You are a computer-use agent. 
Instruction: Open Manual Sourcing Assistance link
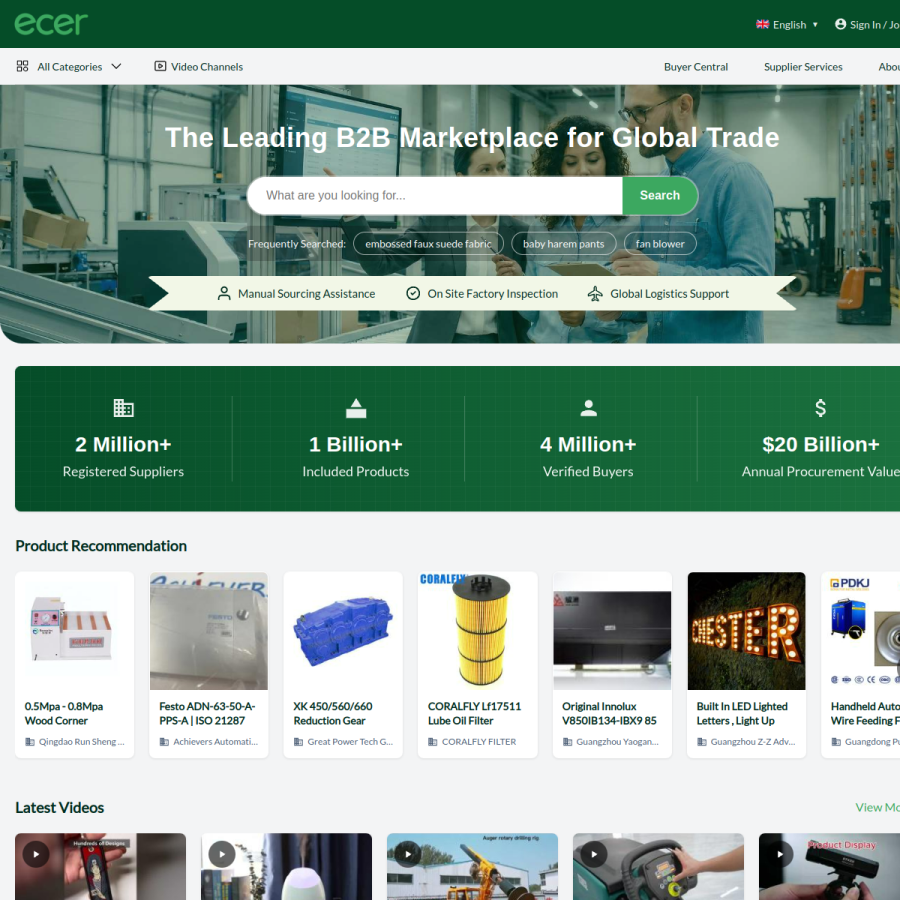(x=307, y=294)
